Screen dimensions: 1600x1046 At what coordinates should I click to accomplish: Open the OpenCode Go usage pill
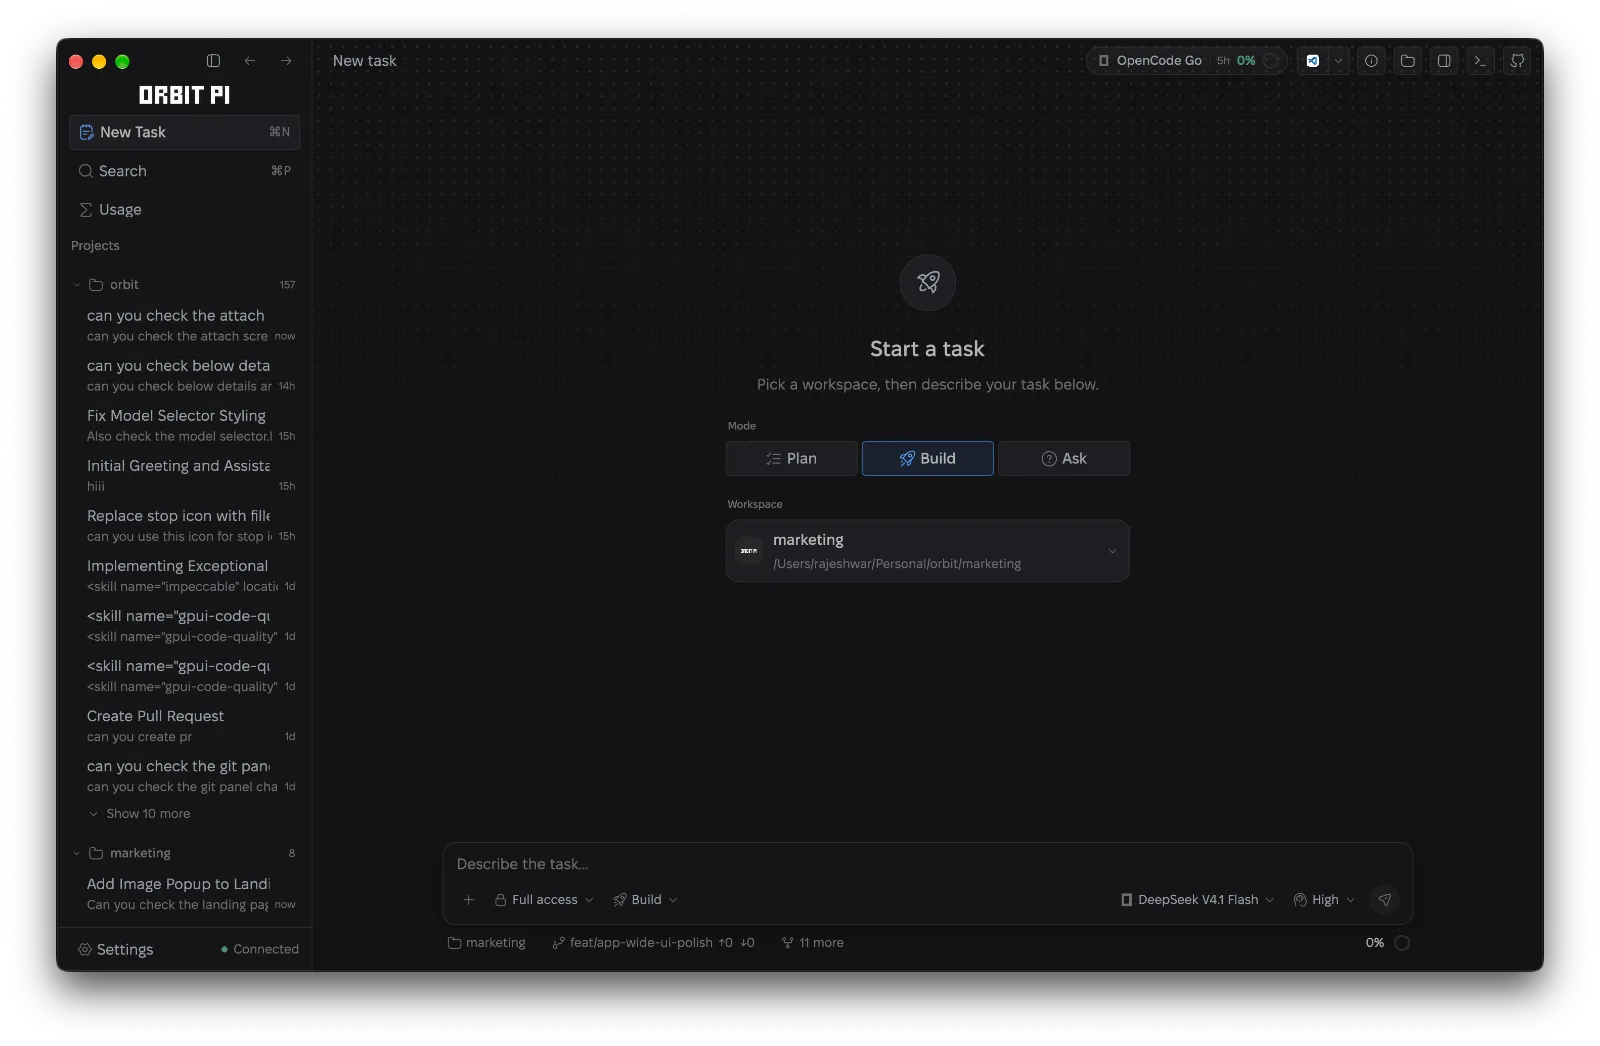pos(1187,61)
